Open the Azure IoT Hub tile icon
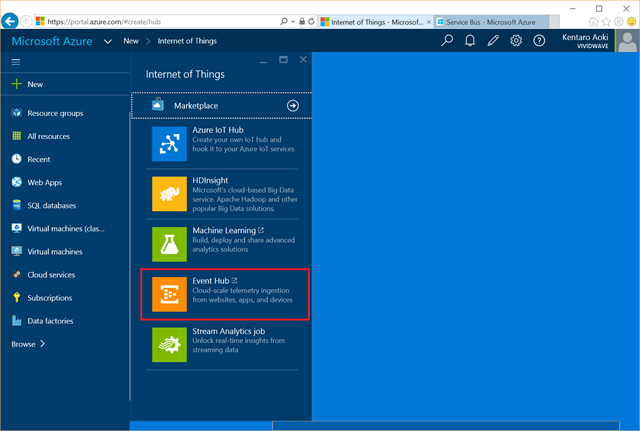Viewport: 640px width, 431px height. click(169, 144)
